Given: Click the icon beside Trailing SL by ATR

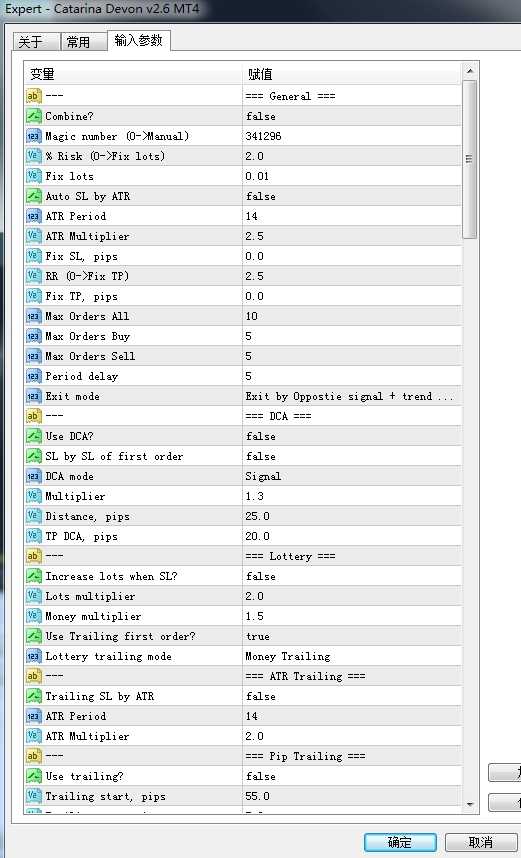Looking at the screenshot, I should [33, 697].
